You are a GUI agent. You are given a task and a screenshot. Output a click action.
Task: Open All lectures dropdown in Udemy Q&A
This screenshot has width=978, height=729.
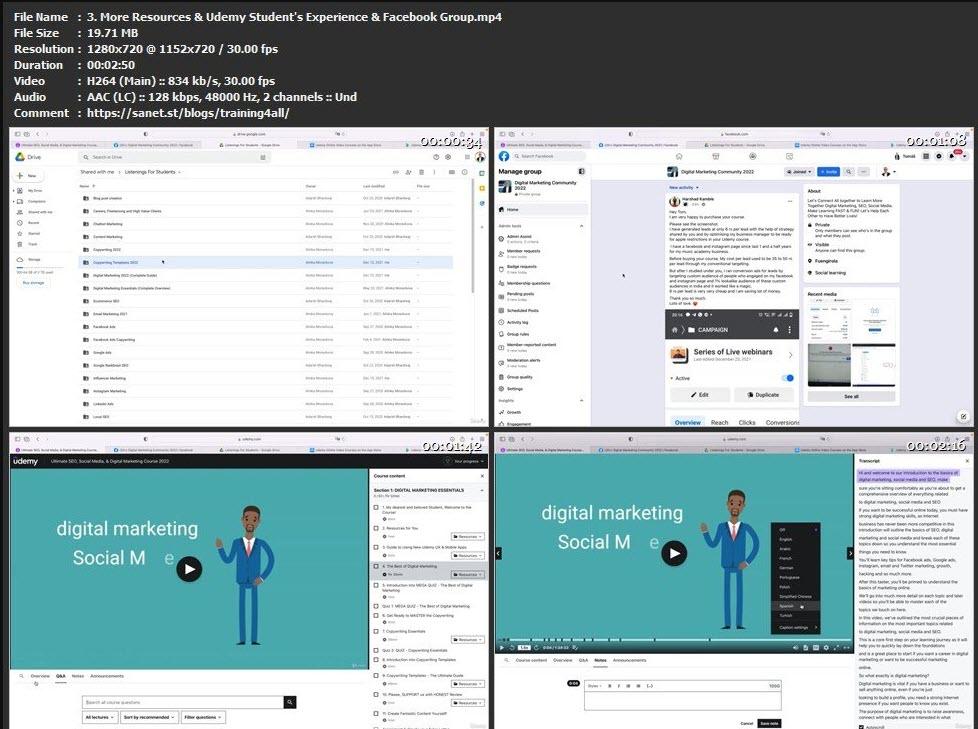pyautogui.click(x=99, y=717)
